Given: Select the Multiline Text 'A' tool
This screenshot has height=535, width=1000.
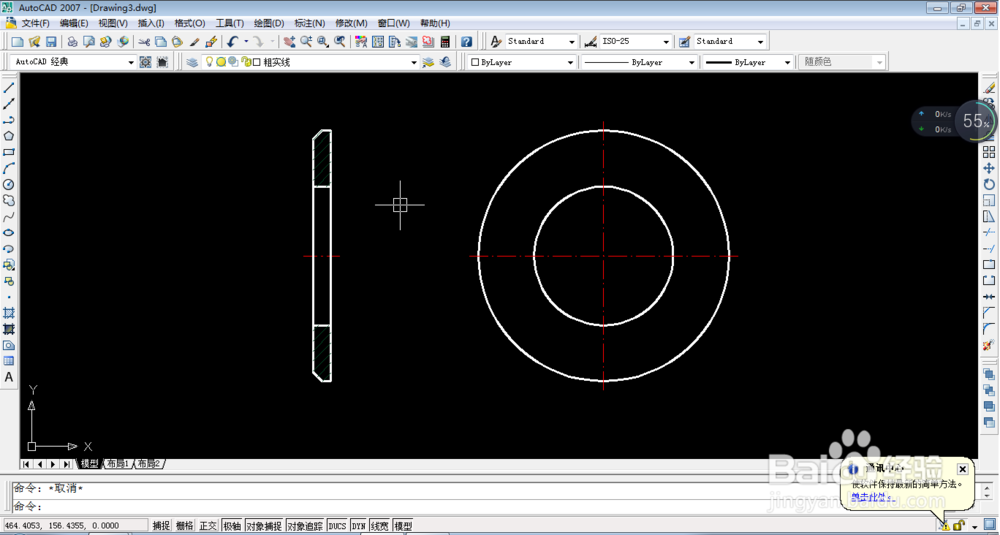Looking at the screenshot, I should coord(9,377).
